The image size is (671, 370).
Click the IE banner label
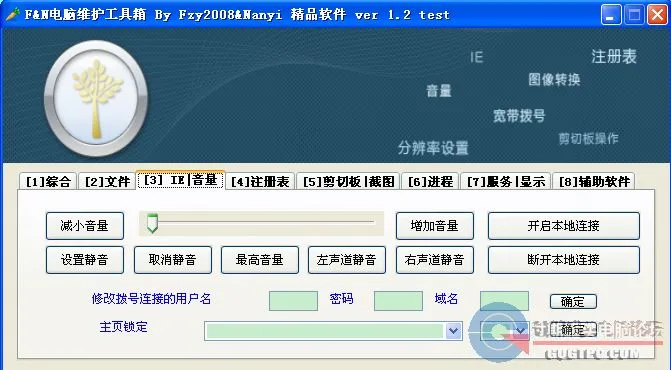(x=477, y=57)
